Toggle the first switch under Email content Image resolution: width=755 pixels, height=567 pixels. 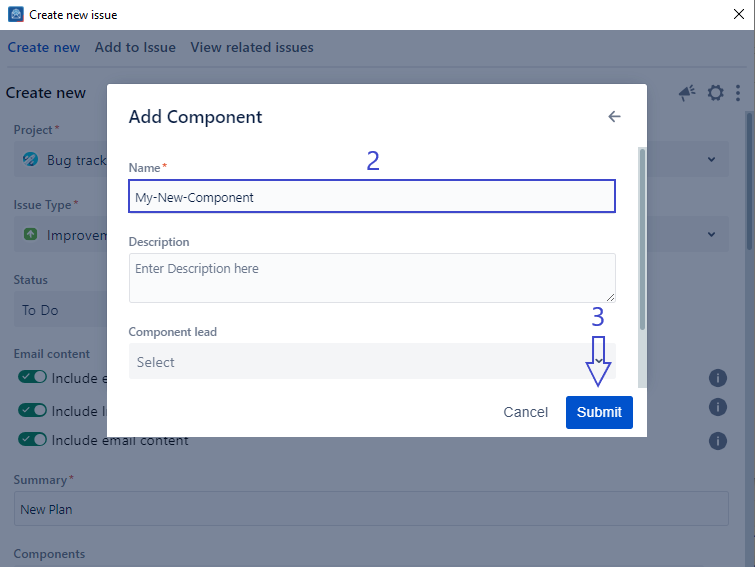click(x=33, y=378)
